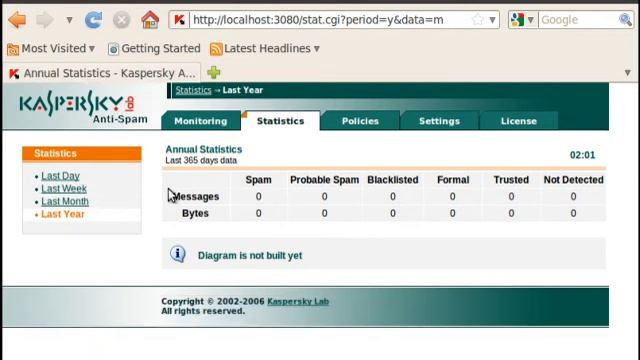The height and width of the screenshot is (360, 640).
Task: Click the Bytes row label
Action: pos(195,213)
